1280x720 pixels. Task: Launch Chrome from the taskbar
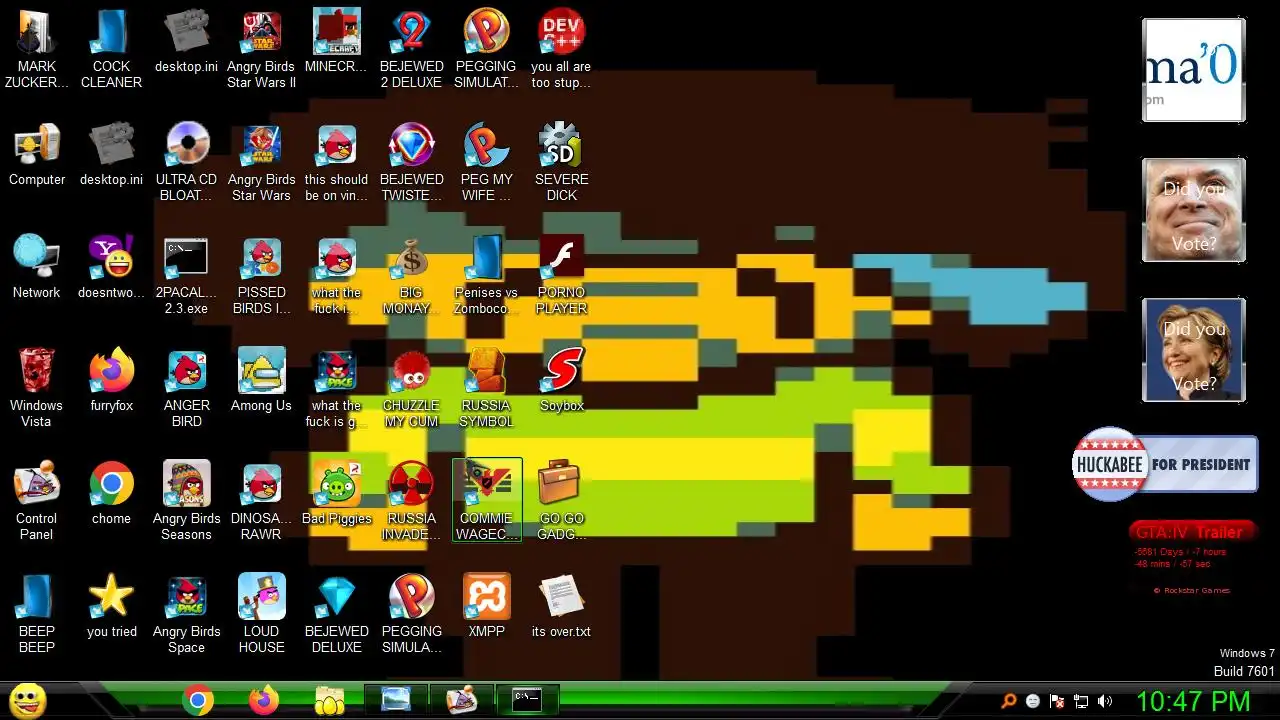click(x=198, y=701)
